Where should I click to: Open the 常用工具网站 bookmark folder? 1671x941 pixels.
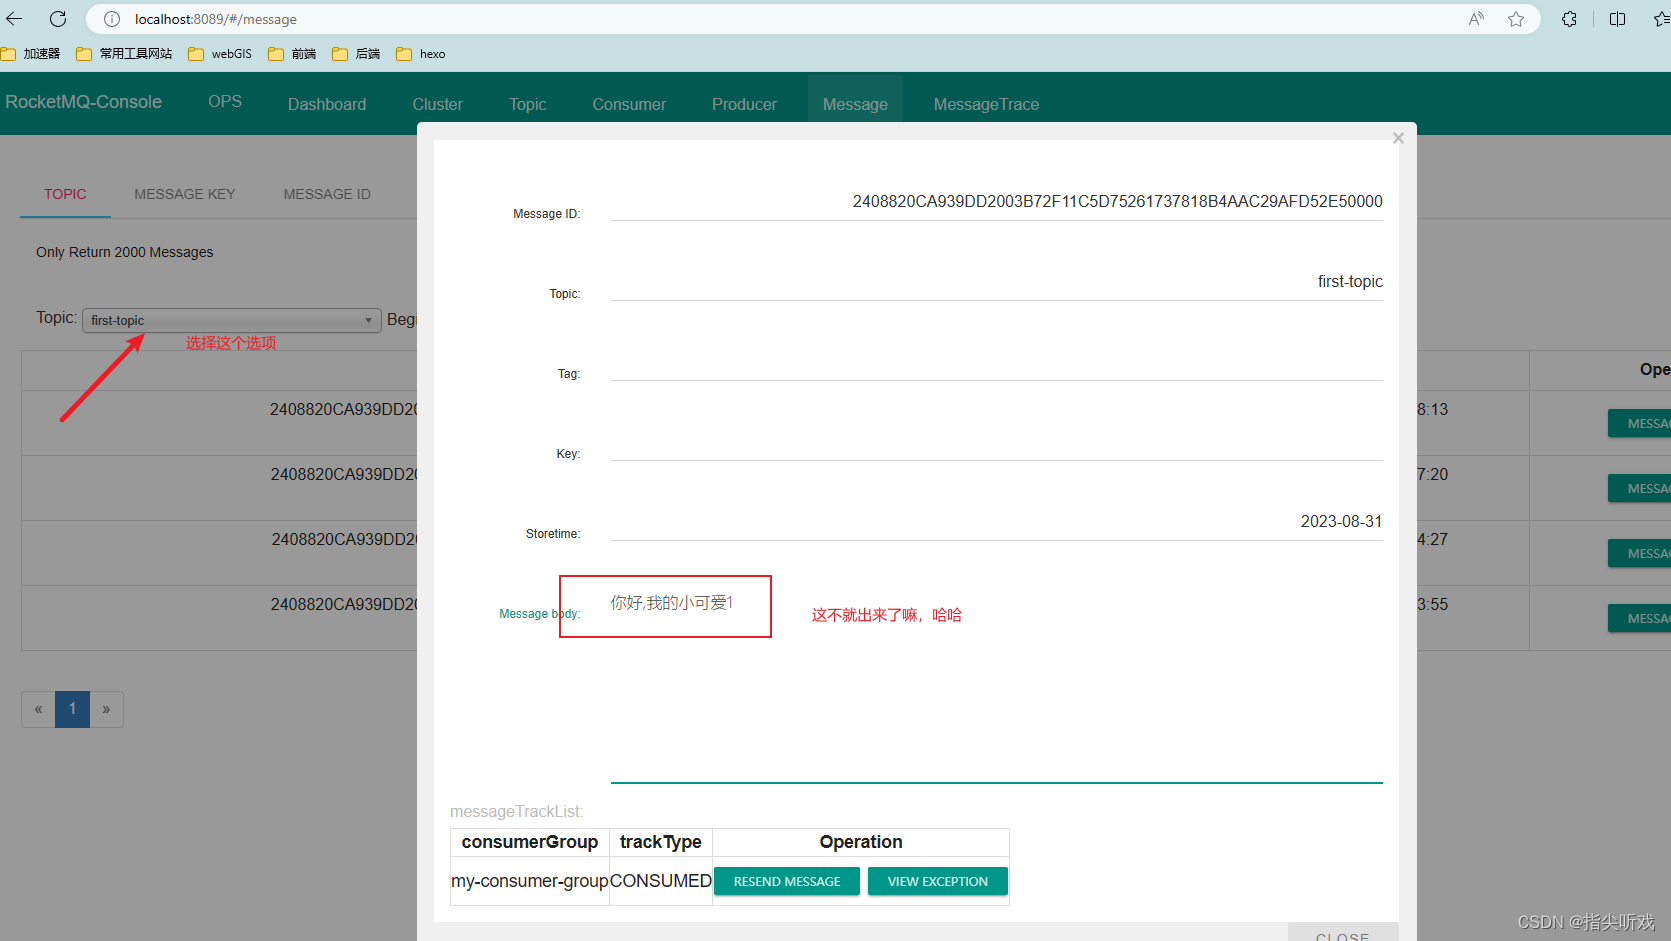[x=124, y=54]
